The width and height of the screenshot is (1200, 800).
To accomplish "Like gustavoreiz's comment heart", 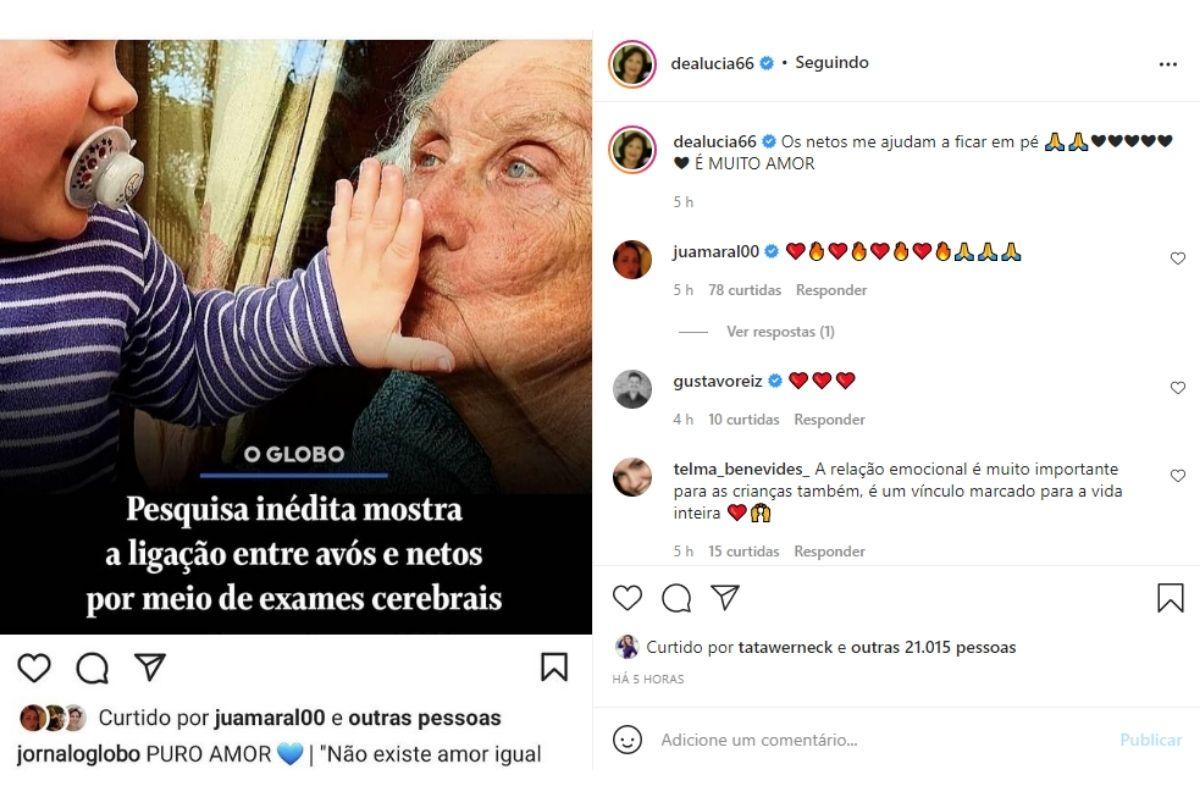I will 1178,388.
